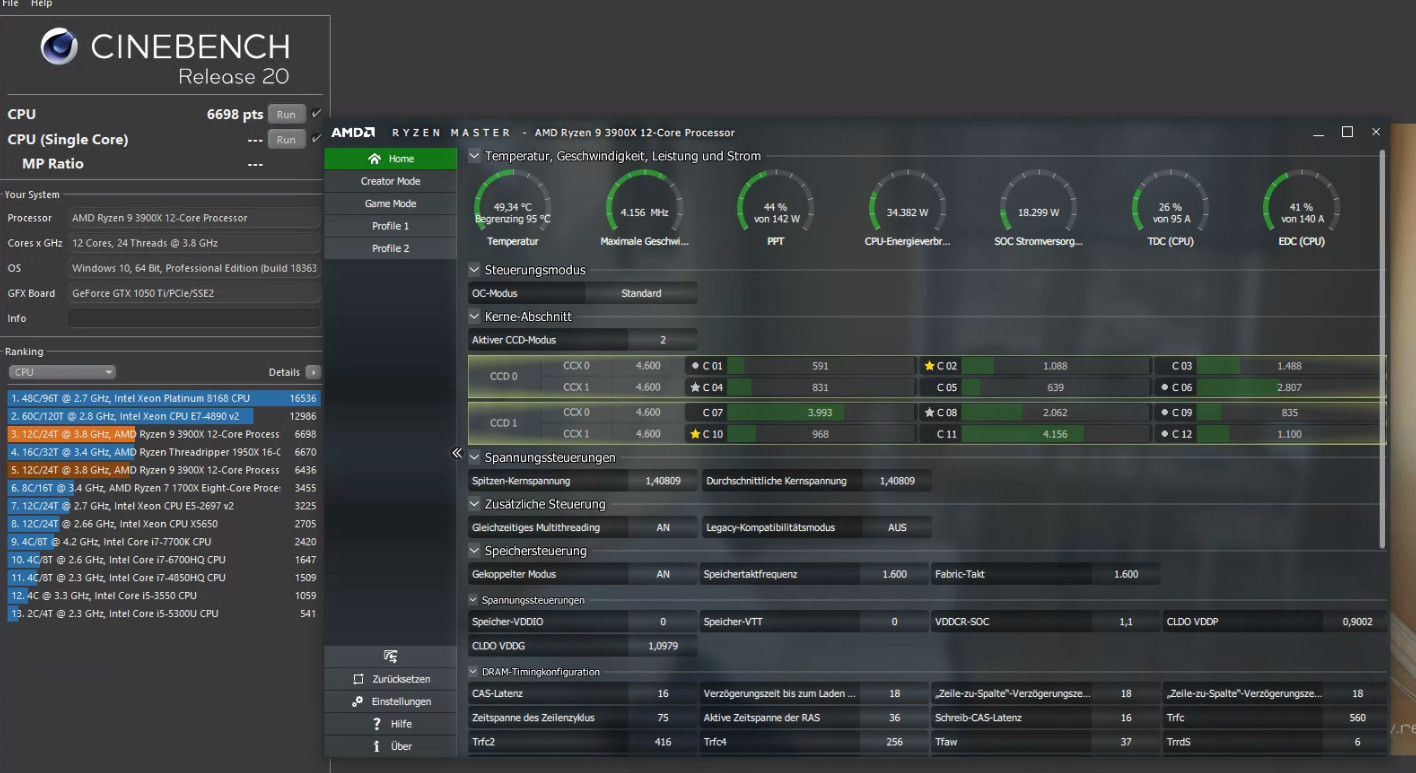Image resolution: width=1416 pixels, height=773 pixels.
Task: Select Profile 1 in the sidebar
Action: (x=390, y=226)
